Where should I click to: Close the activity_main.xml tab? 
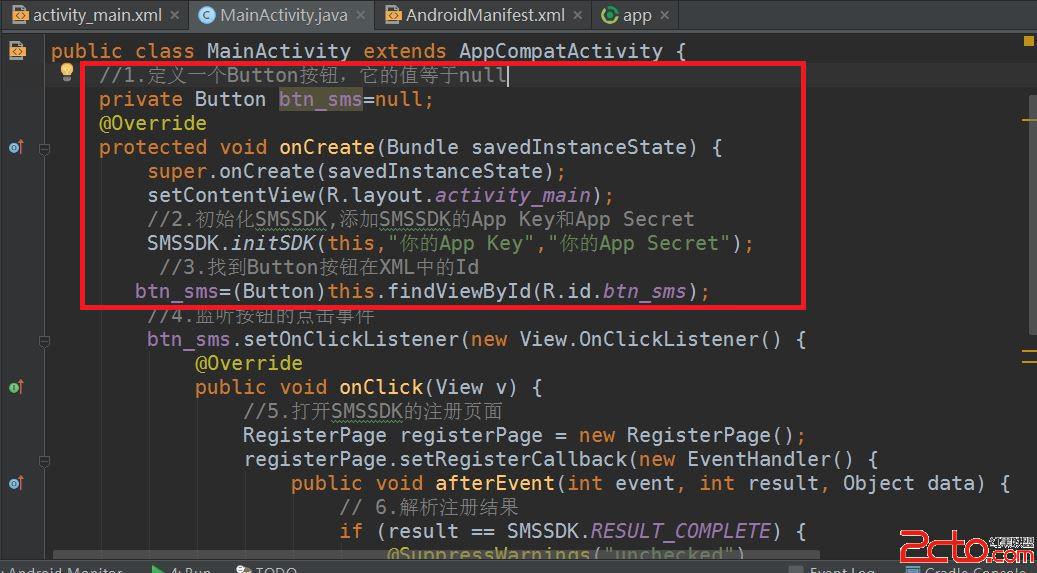pyautogui.click(x=175, y=15)
